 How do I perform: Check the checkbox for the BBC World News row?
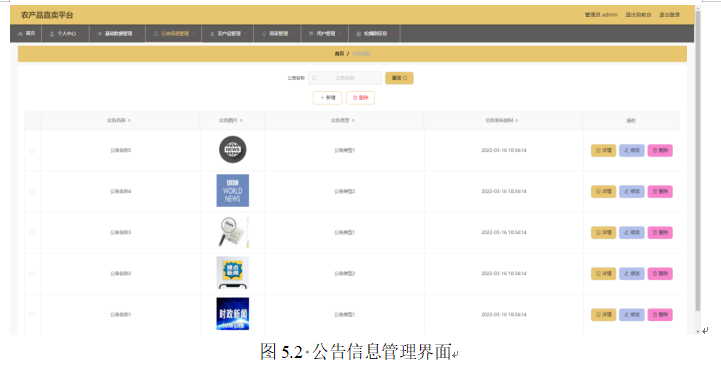32,191
